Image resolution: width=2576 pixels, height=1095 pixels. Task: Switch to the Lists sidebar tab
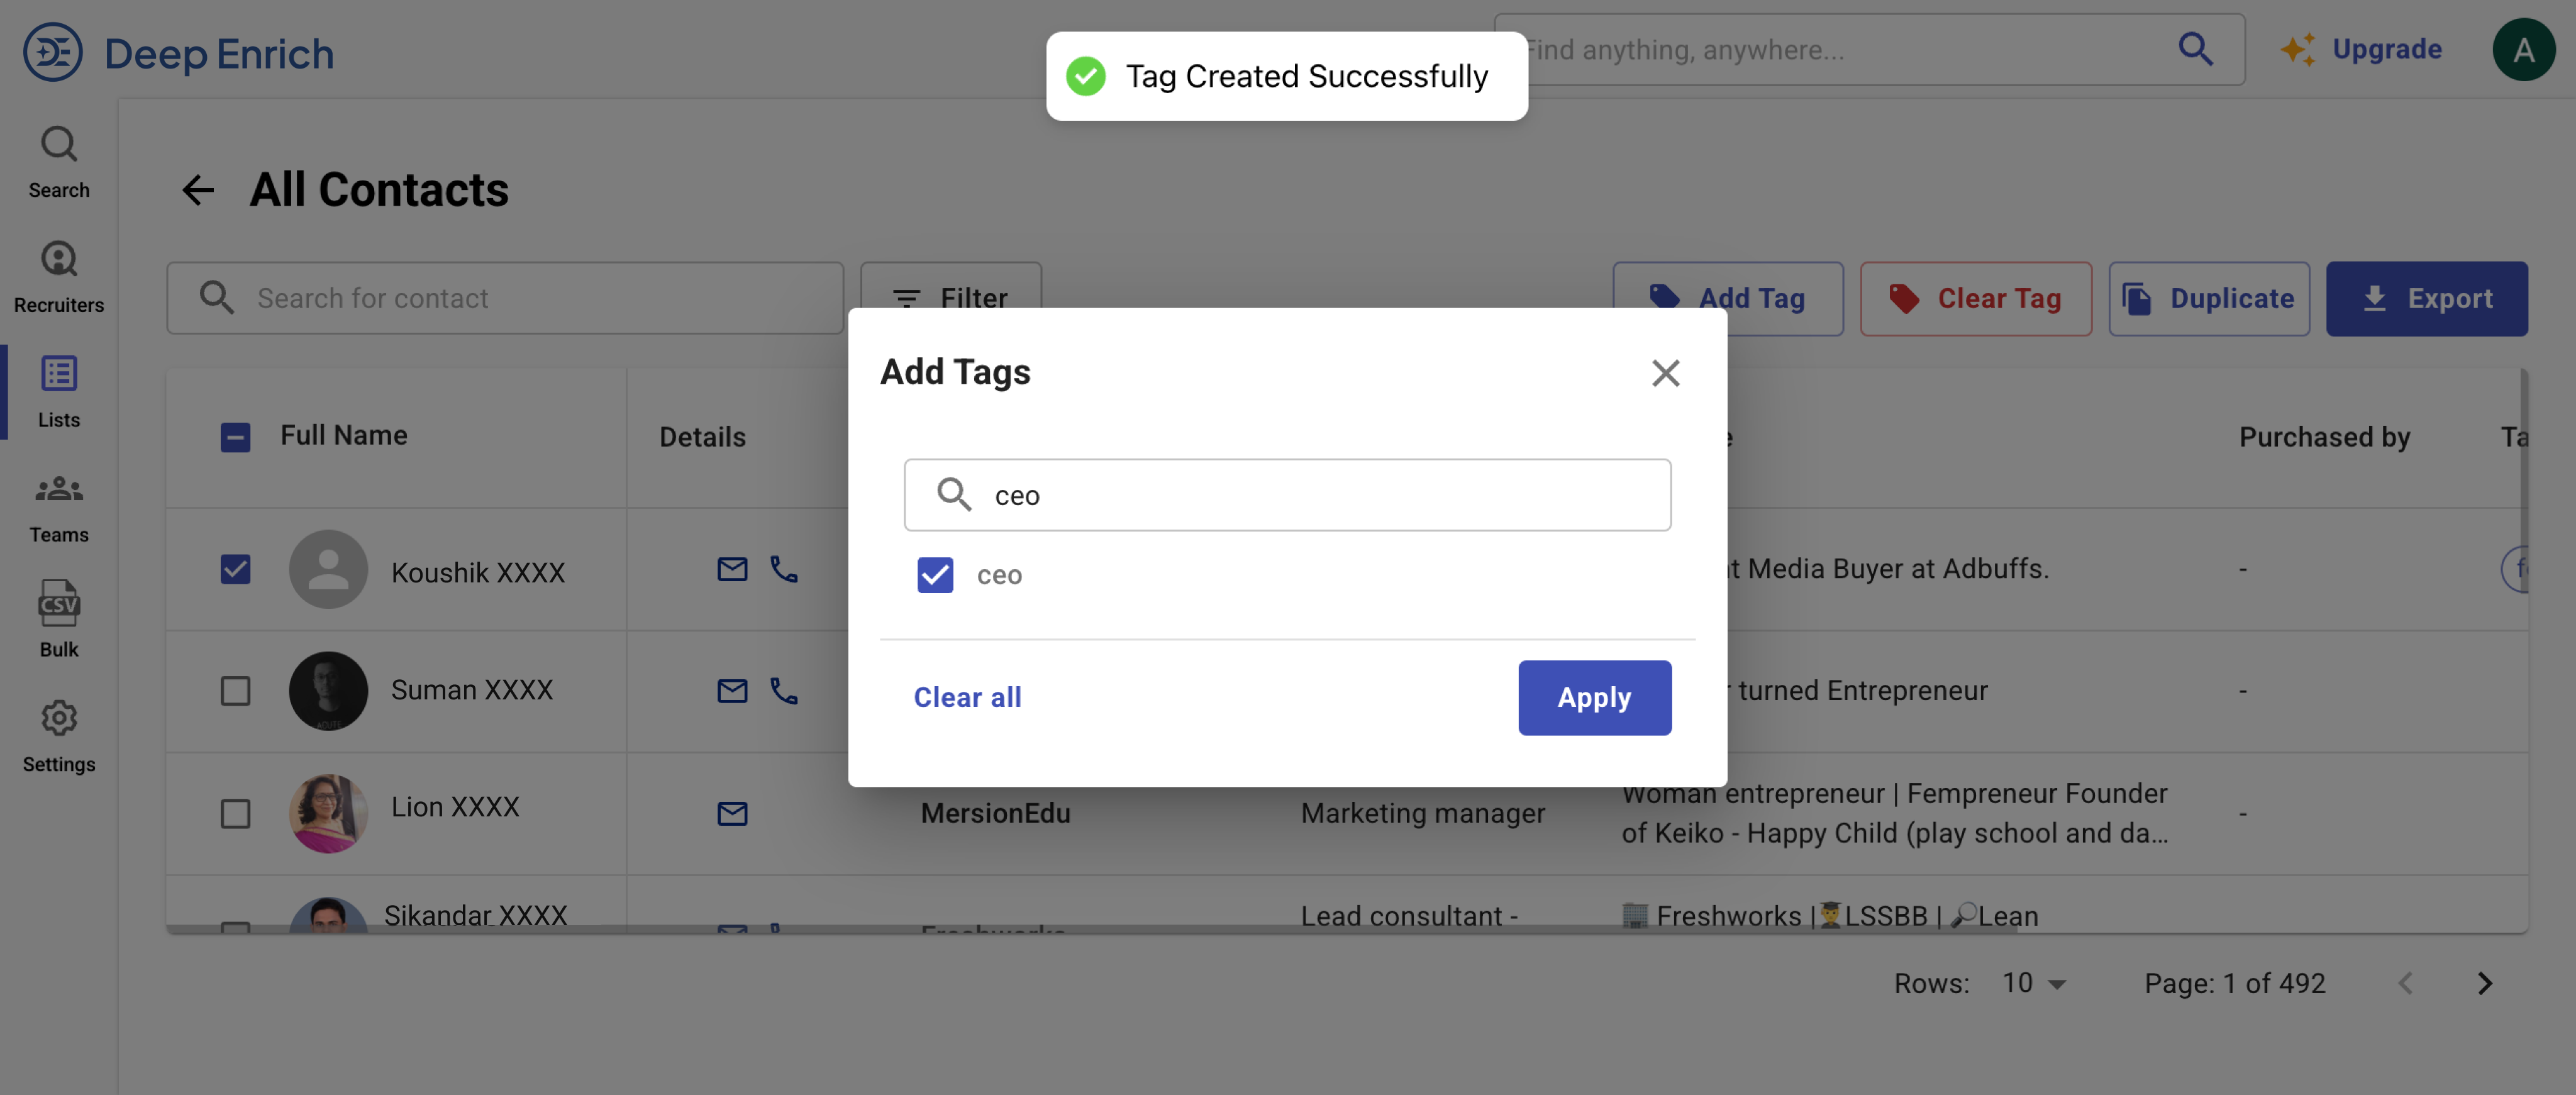tap(58, 391)
